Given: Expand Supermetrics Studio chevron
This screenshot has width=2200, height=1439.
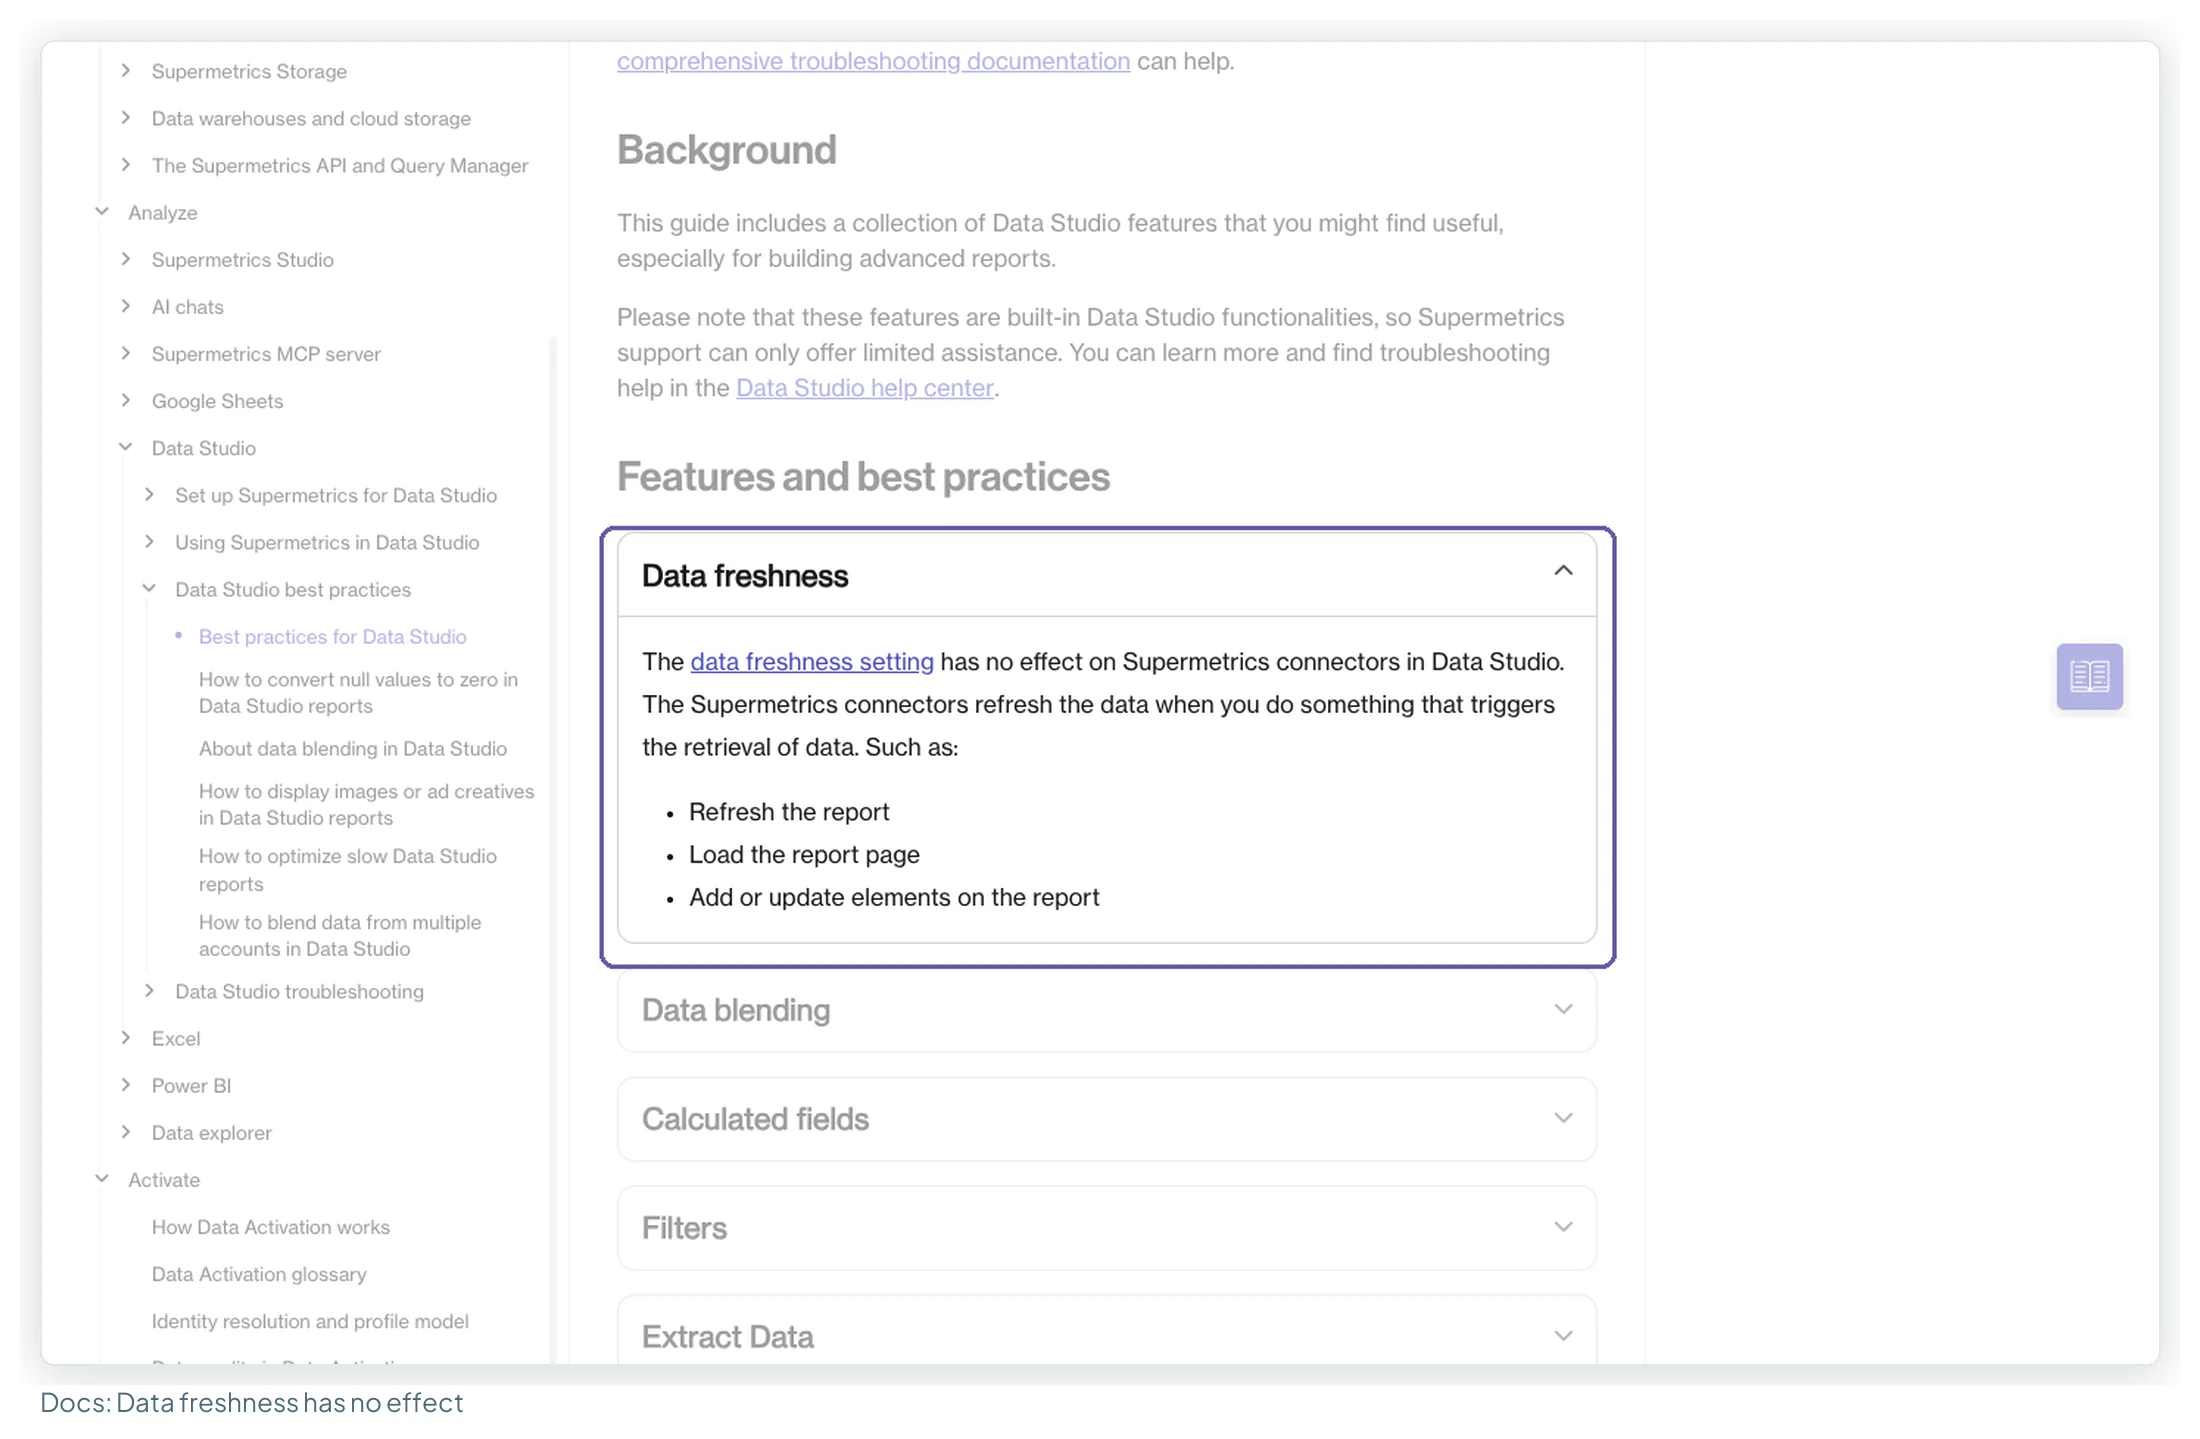Looking at the screenshot, I should click(126, 258).
